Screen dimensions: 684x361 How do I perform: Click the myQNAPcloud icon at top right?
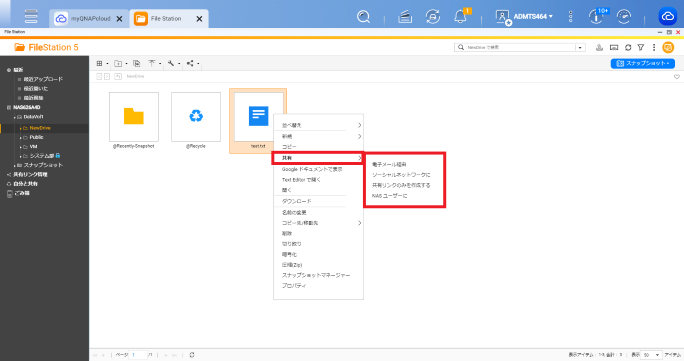[667, 17]
